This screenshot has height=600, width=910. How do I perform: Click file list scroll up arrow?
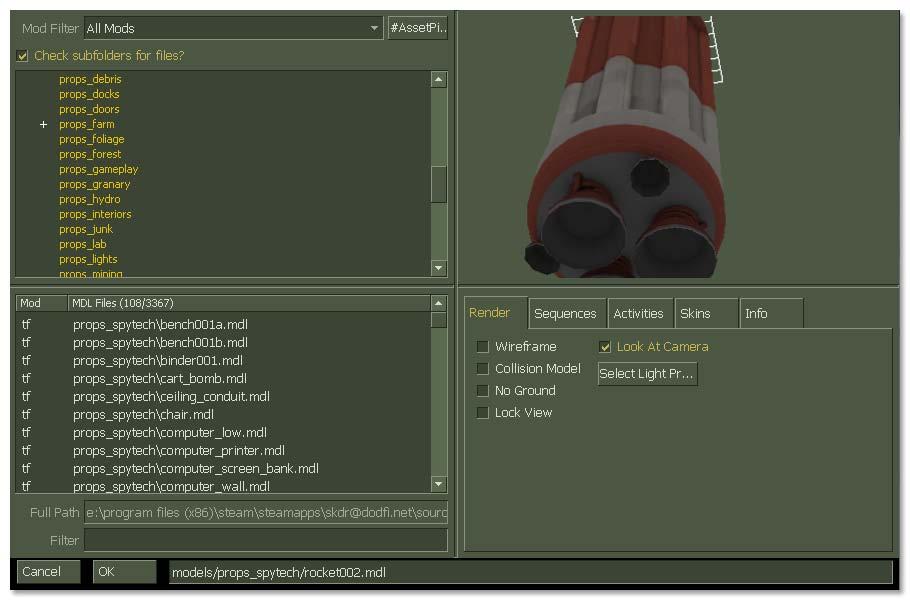[x=439, y=303]
